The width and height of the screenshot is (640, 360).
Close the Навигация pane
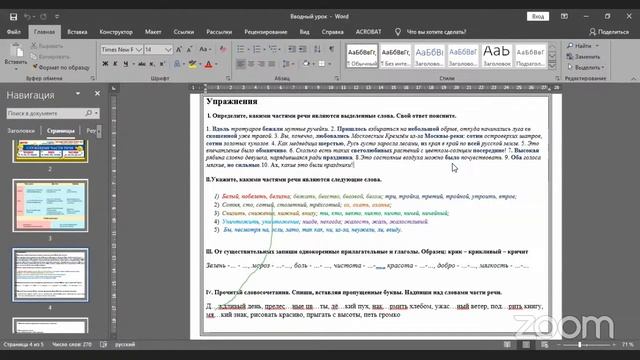tap(97, 93)
